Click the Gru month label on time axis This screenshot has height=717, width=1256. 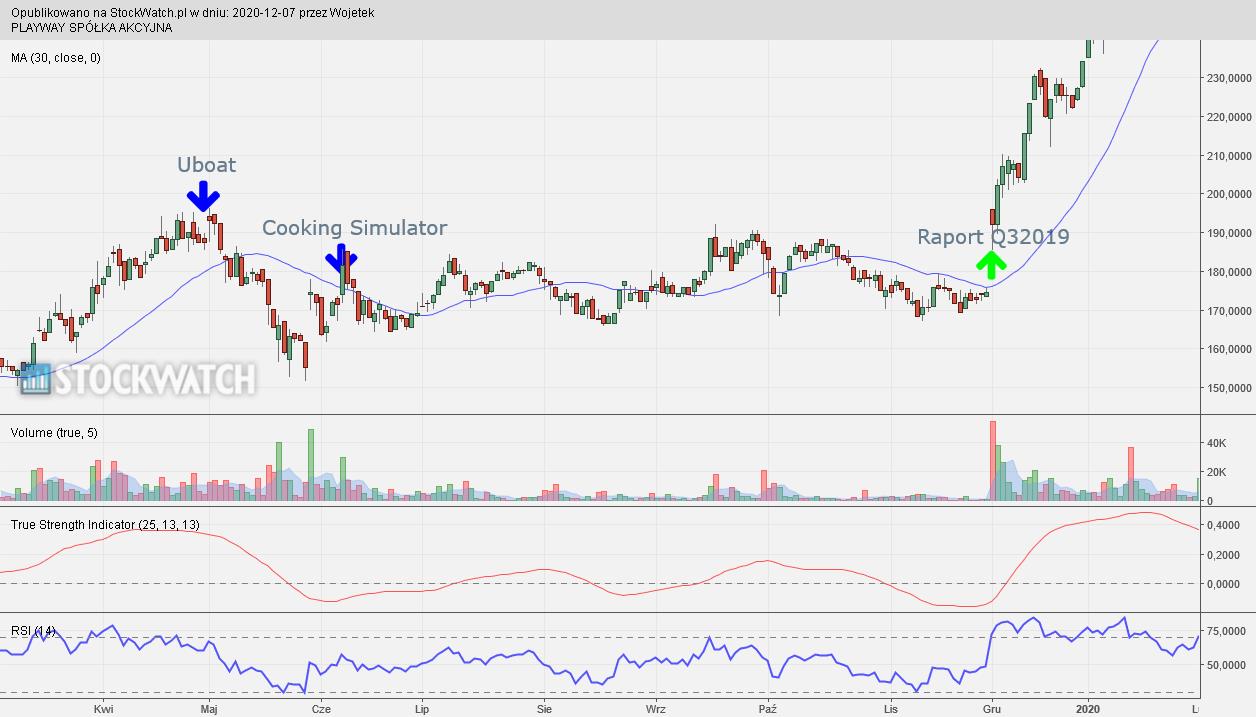click(992, 708)
